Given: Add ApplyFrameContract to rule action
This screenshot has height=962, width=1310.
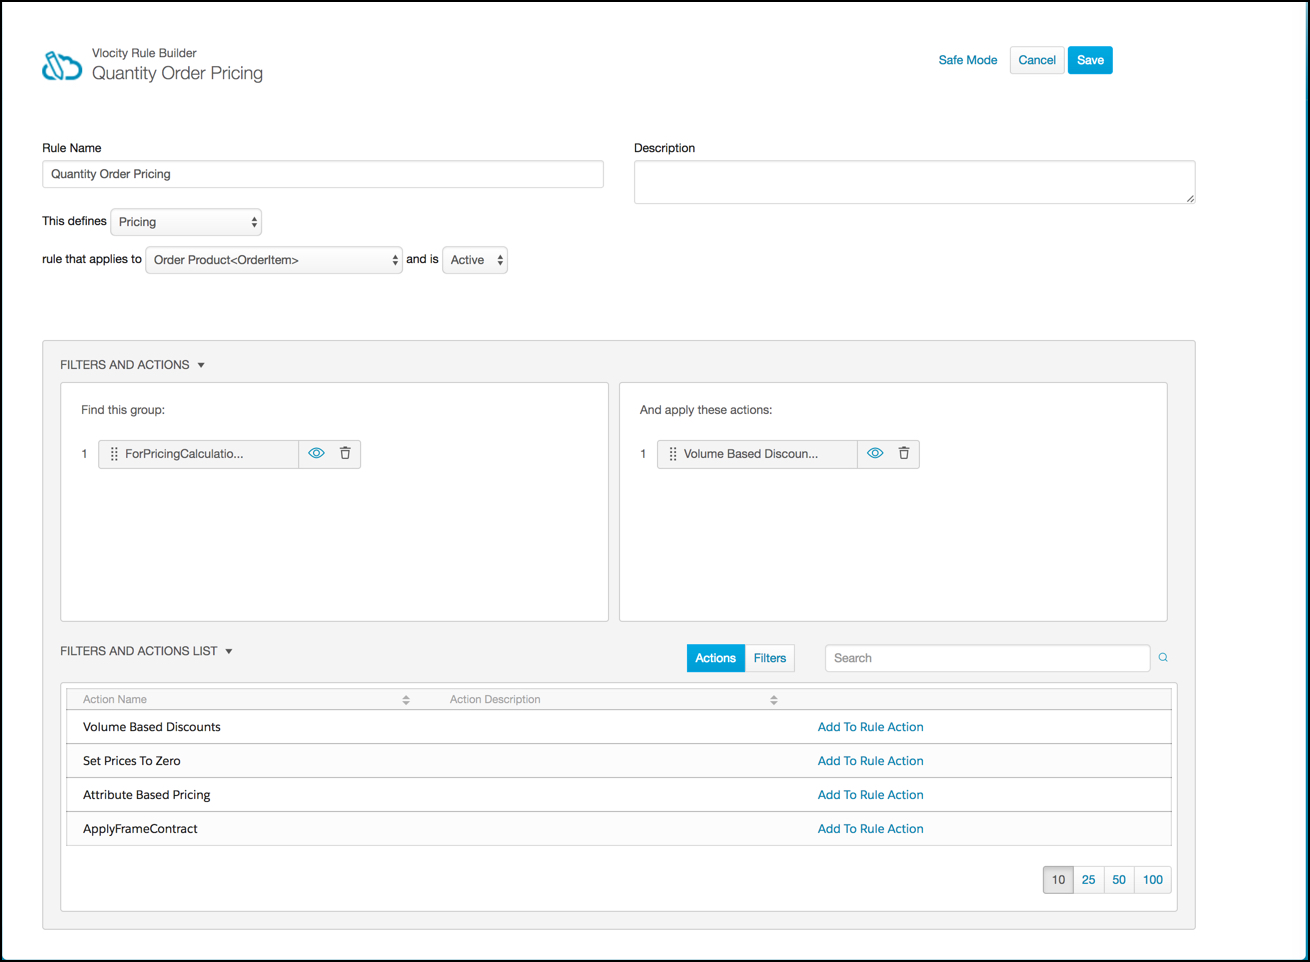Looking at the screenshot, I should click(870, 829).
